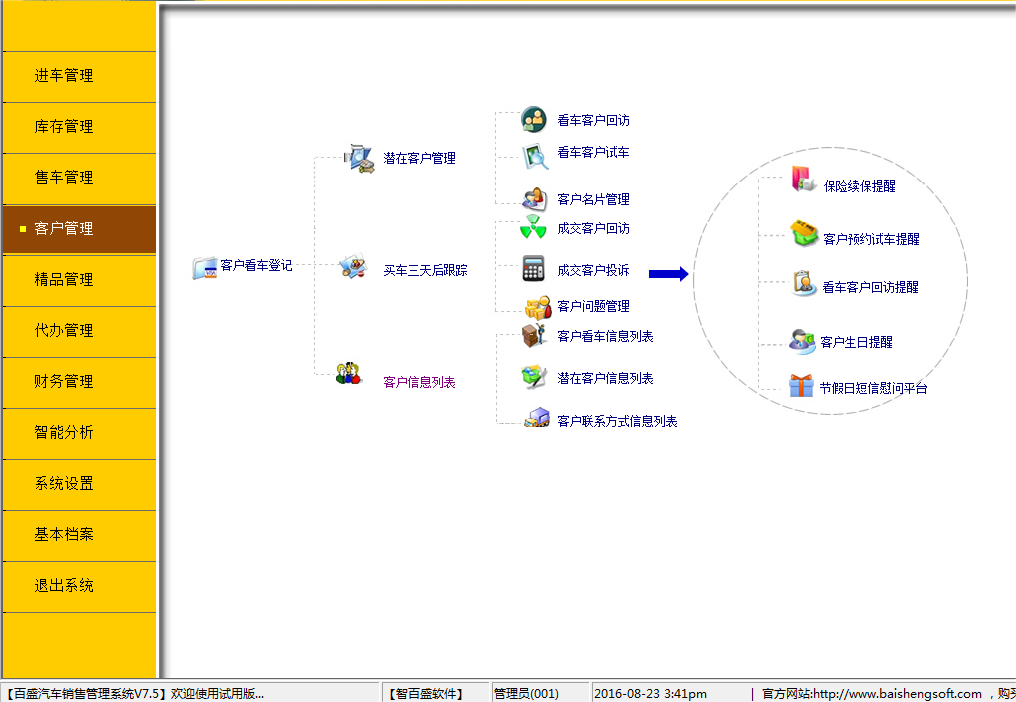Open the purple 客户信息列表 link
The width and height of the screenshot is (1016, 702).
[419, 382]
